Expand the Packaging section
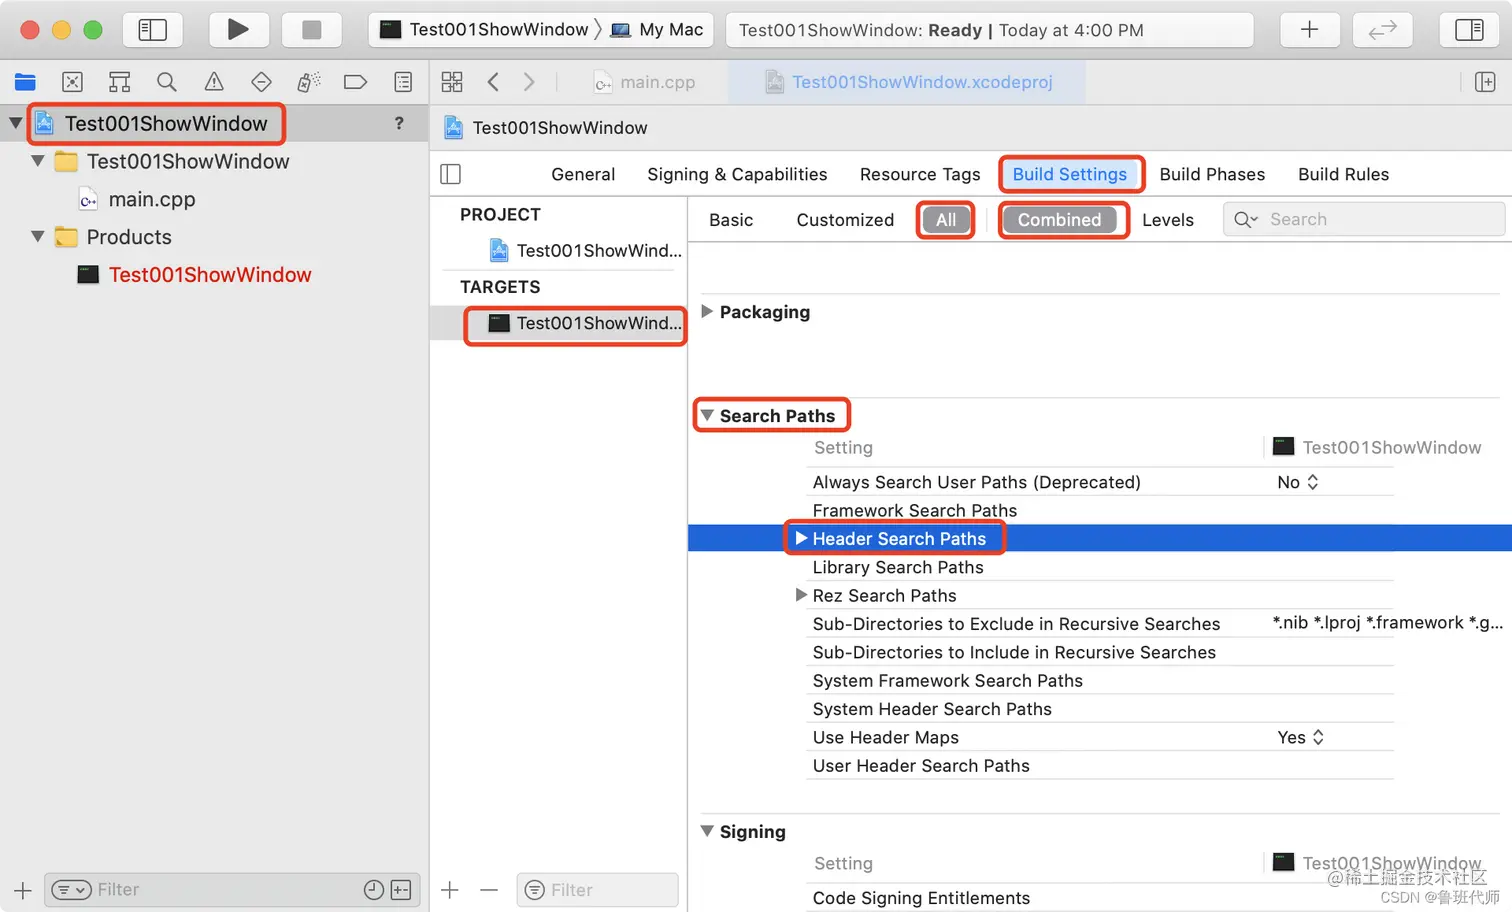1512x912 pixels. 707,311
